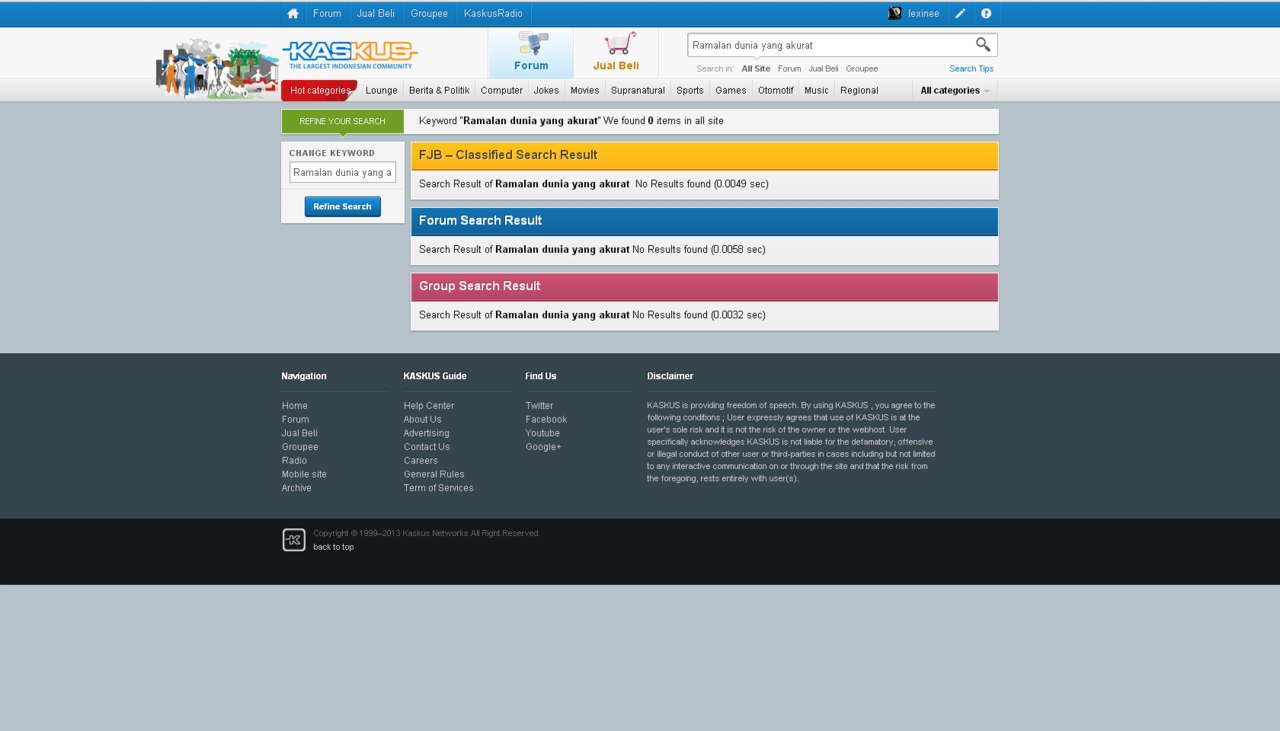
Task: Open Forum in the top navigation bar
Action: click(x=327, y=14)
